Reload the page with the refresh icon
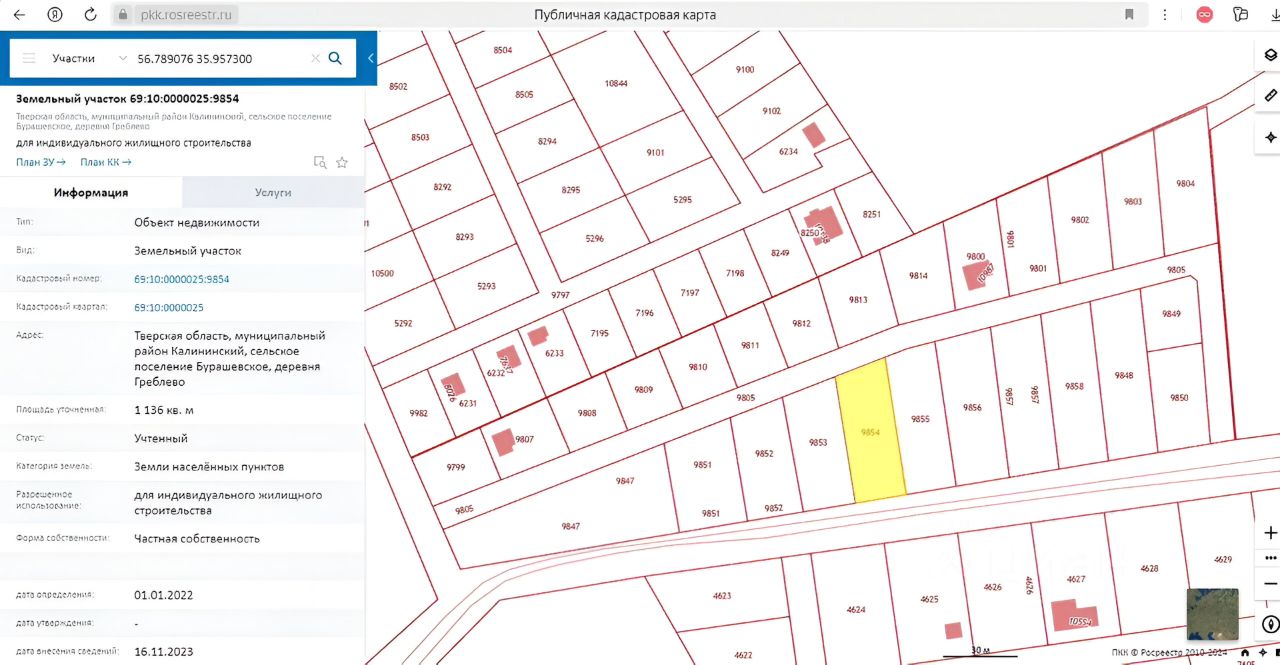Screen dimensions: 1280x665 coord(91,15)
